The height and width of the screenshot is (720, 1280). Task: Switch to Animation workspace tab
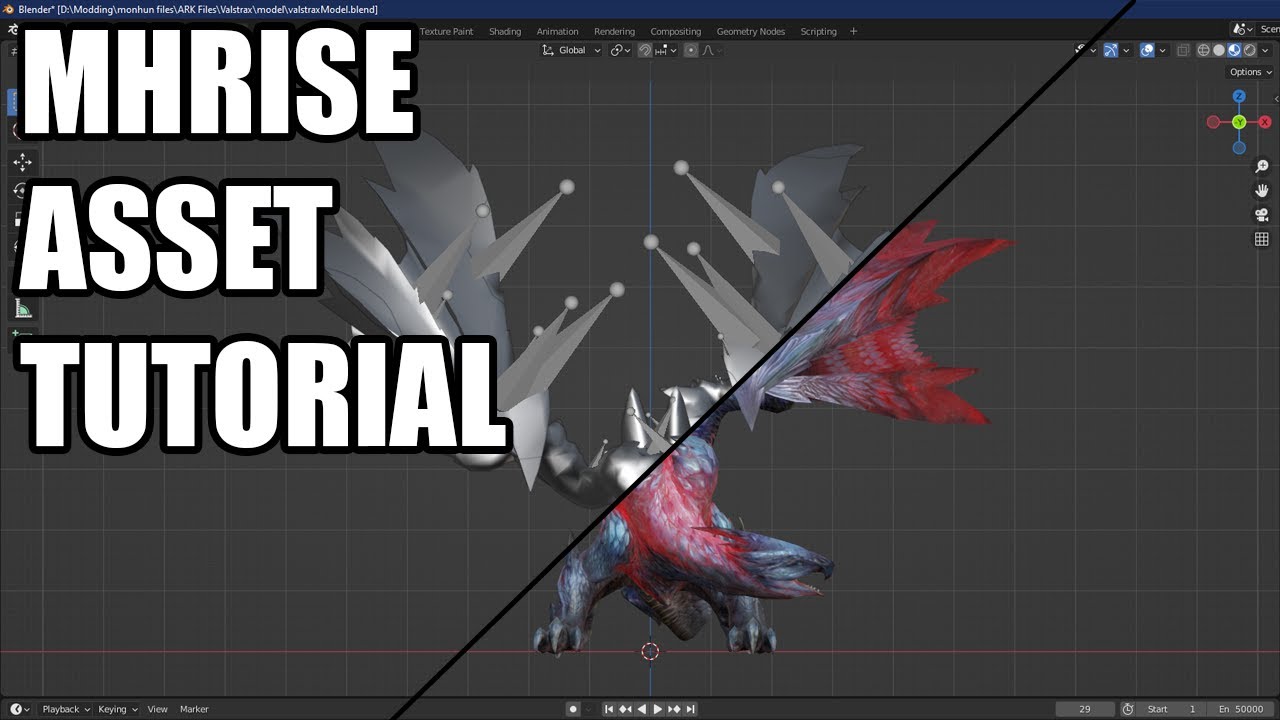[x=557, y=31]
